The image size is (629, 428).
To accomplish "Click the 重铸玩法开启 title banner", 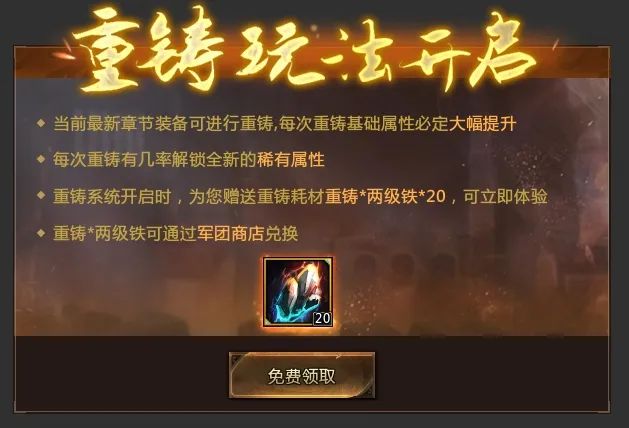I will point(305,50).
